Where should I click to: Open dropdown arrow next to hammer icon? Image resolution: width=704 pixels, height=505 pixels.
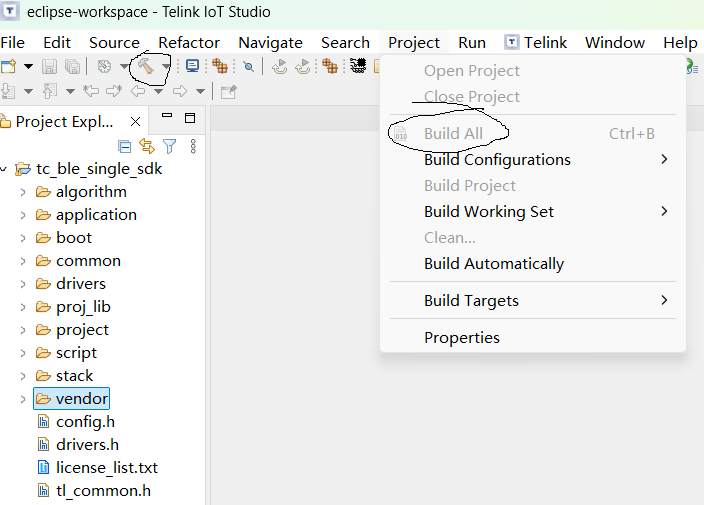tap(166, 66)
